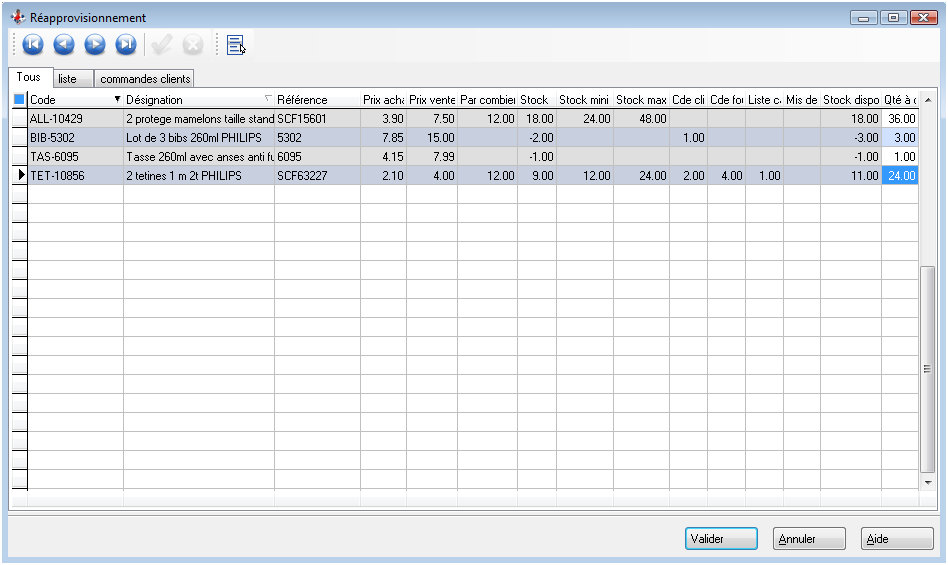Go to the first record
948x565 pixels.
[x=33, y=44]
